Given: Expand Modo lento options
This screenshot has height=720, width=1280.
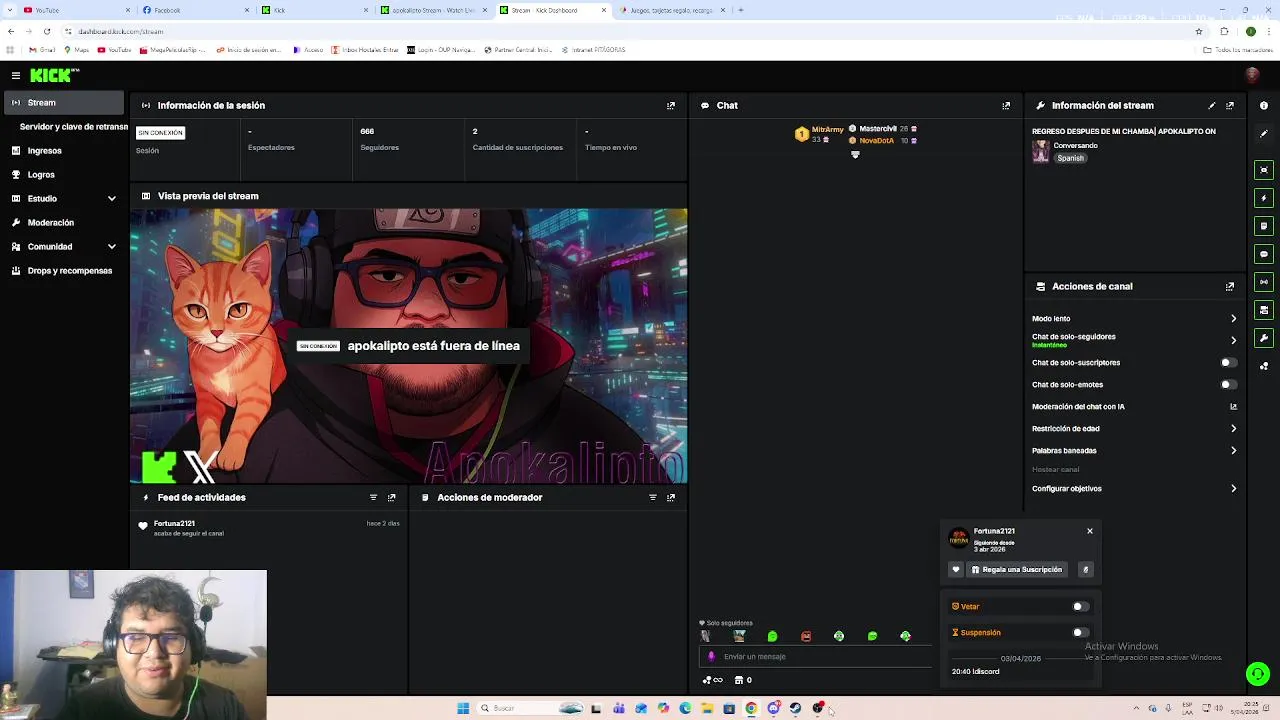Looking at the screenshot, I should (x=1233, y=319).
